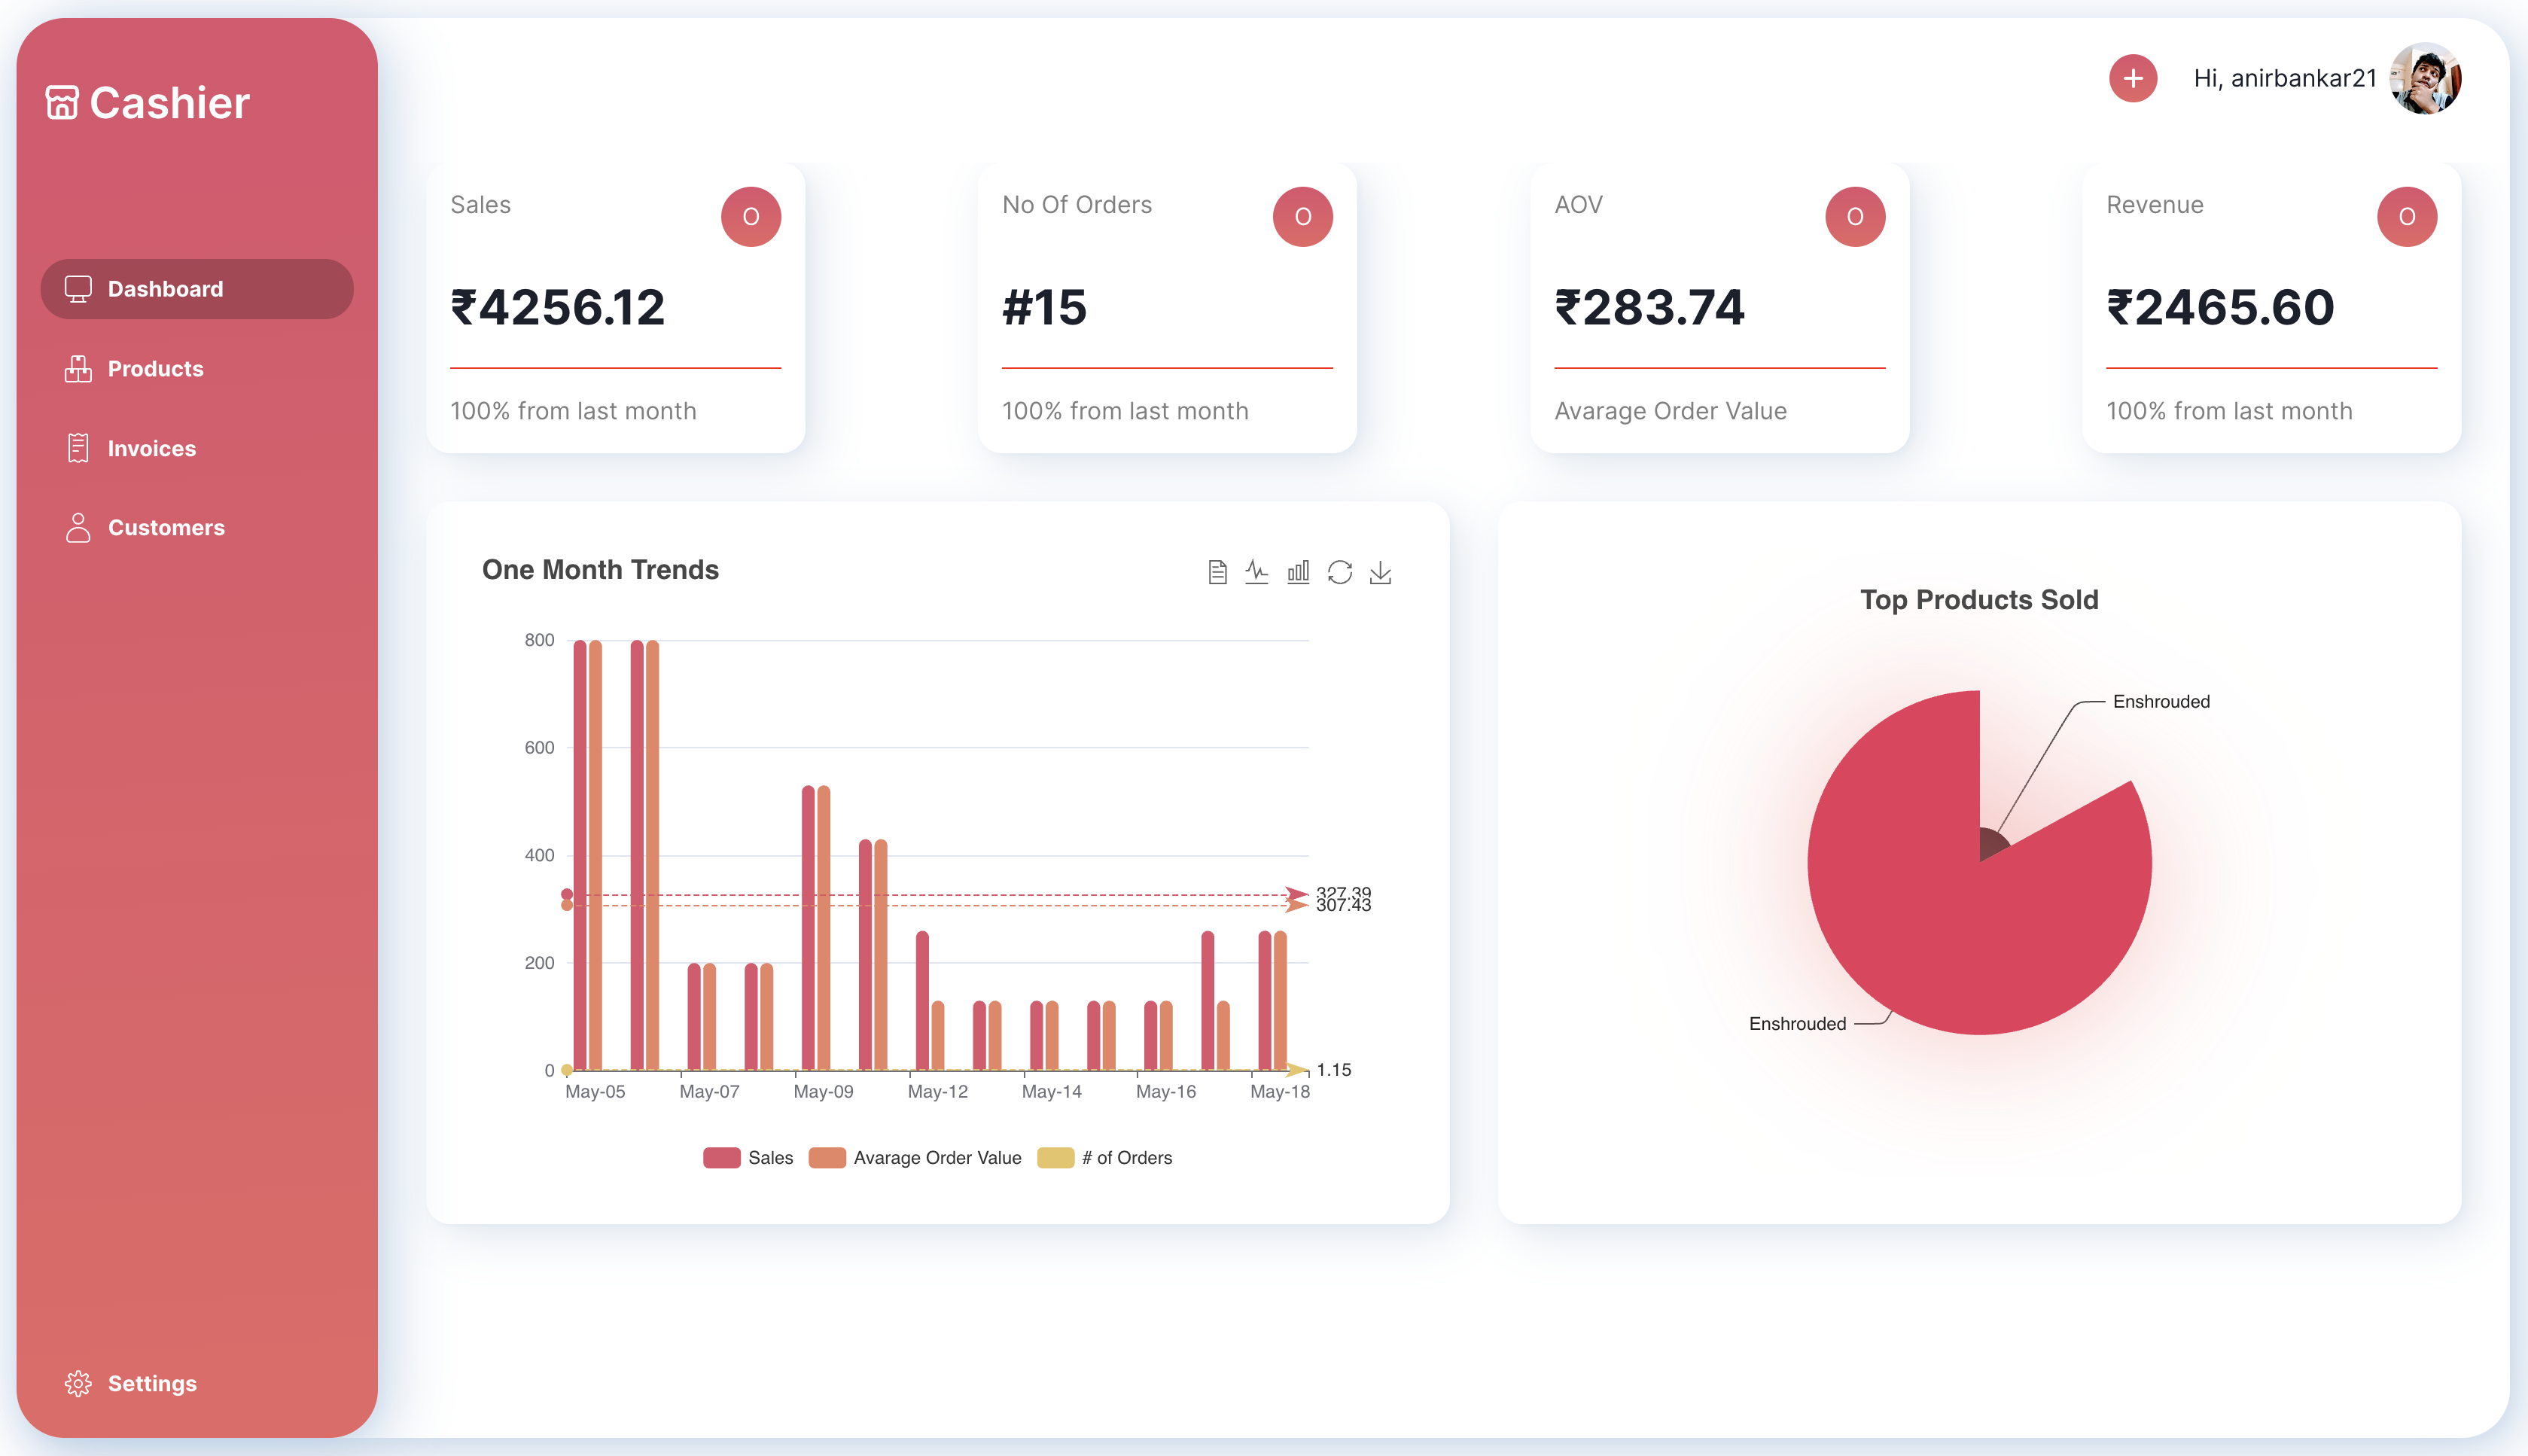Click the circle icon on Sales card
Viewport: 2528px width, 1456px height.
coord(751,217)
